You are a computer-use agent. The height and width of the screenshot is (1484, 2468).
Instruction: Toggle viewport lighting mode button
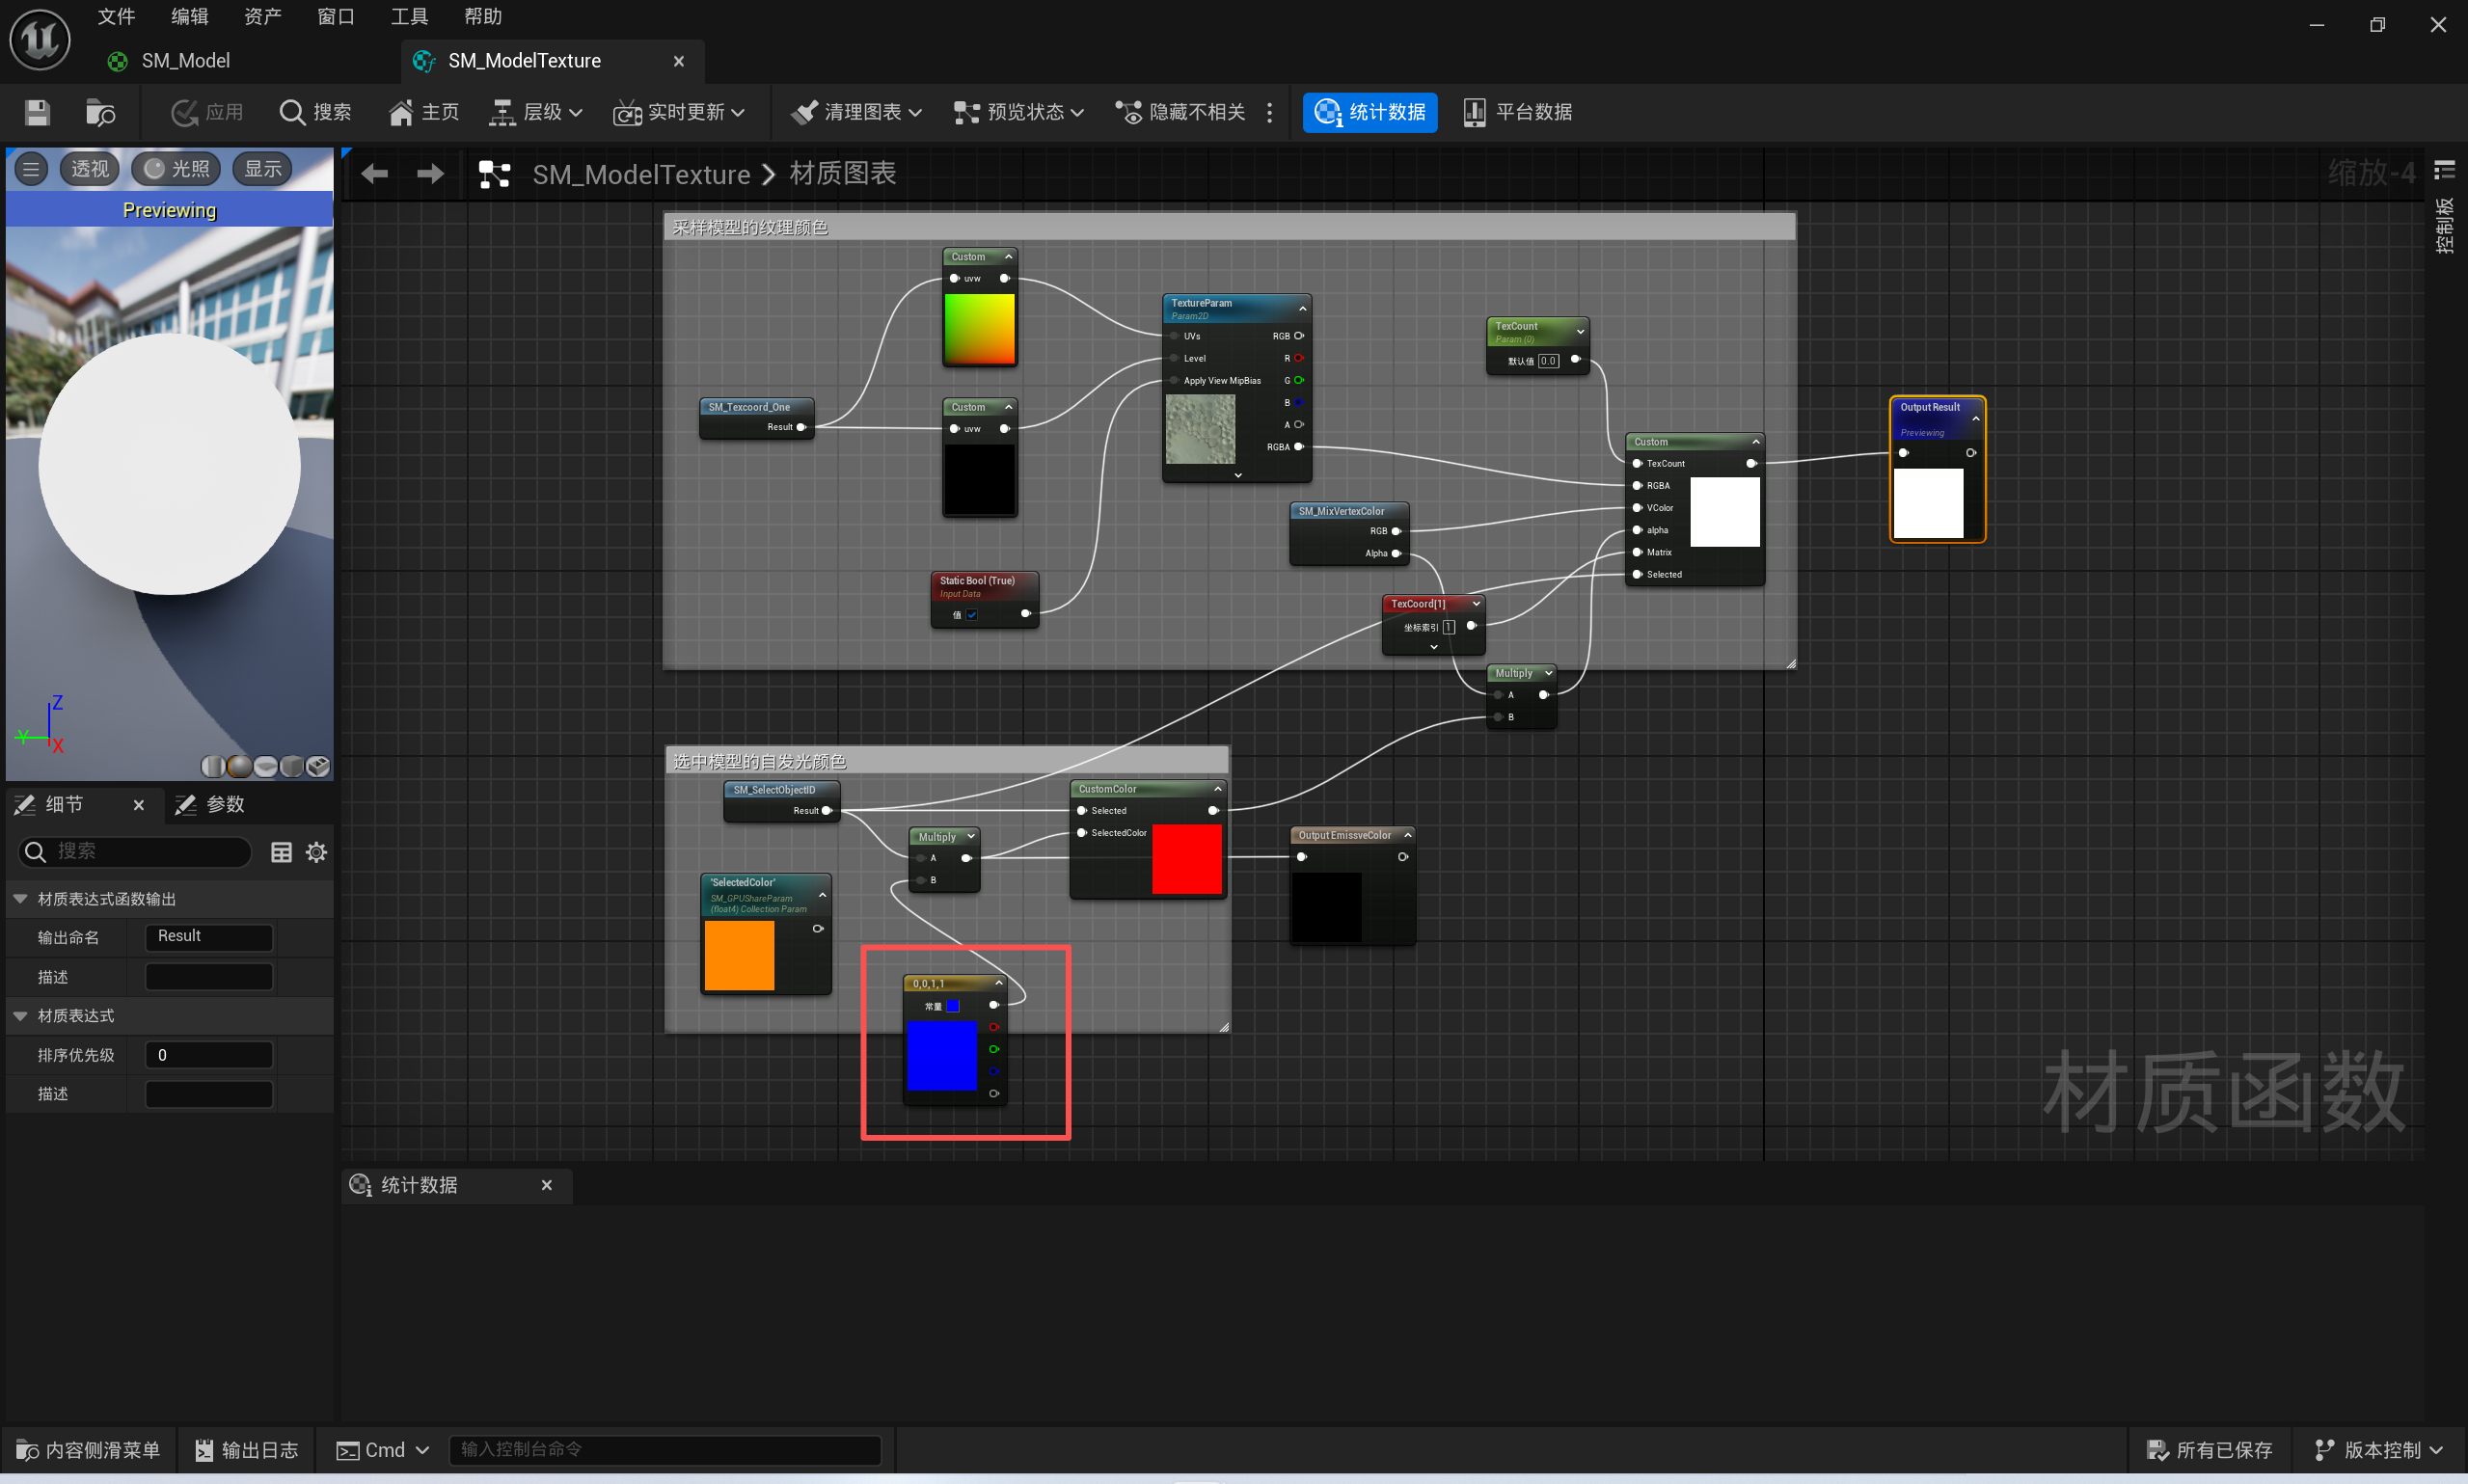coord(177,169)
